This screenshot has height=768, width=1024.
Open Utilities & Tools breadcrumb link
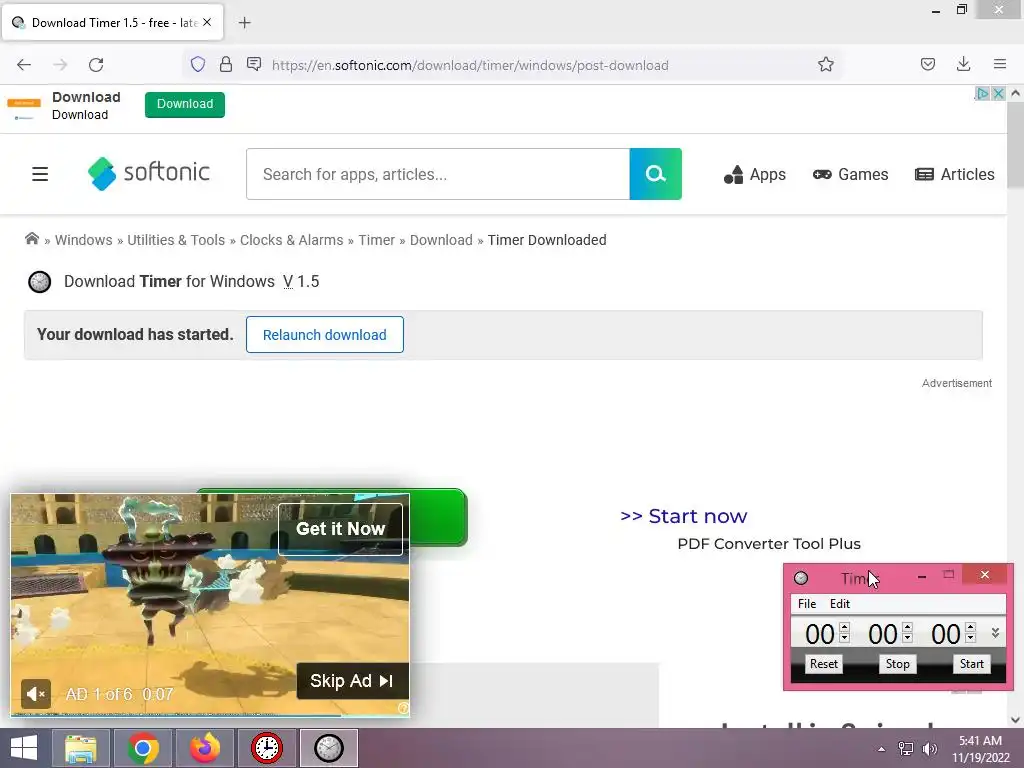click(176, 240)
